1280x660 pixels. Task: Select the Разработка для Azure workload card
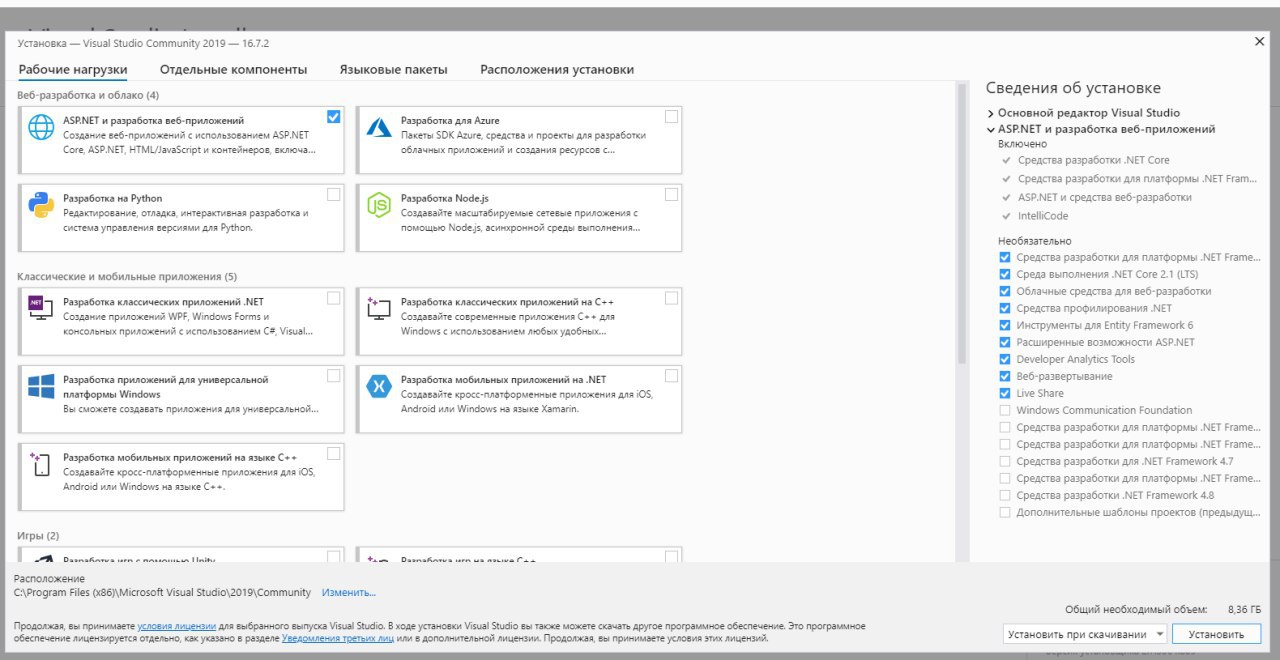point(519,138)
